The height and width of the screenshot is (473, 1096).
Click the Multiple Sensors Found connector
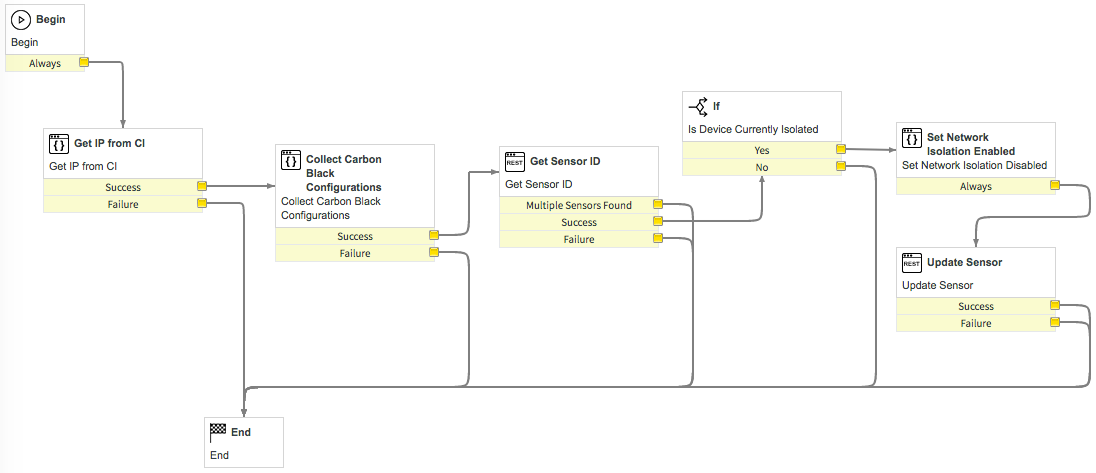pos(657,205)
